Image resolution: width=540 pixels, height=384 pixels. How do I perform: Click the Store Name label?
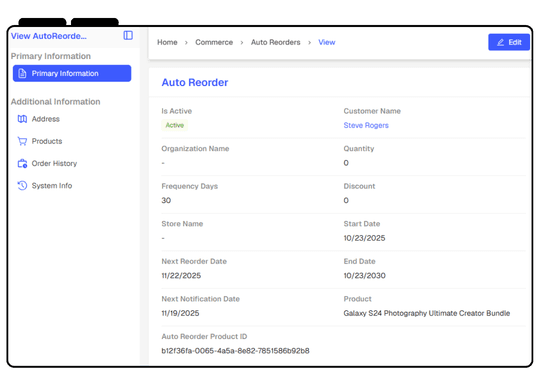click(x=182, y=224)
